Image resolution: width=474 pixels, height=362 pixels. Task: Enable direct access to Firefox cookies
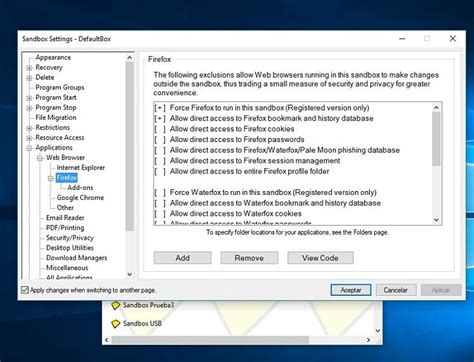[x=160, y=129]
